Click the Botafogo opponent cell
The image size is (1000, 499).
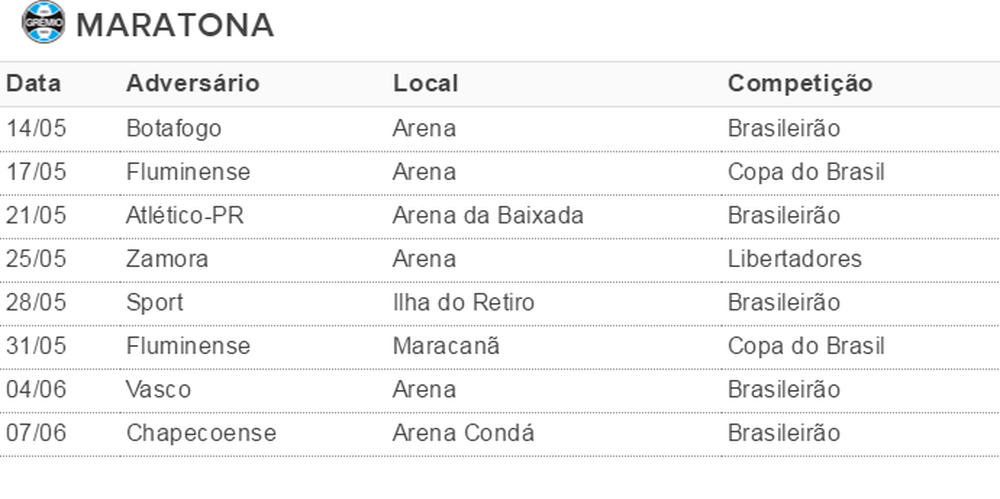pyautogui.click(x=173, y=129)
